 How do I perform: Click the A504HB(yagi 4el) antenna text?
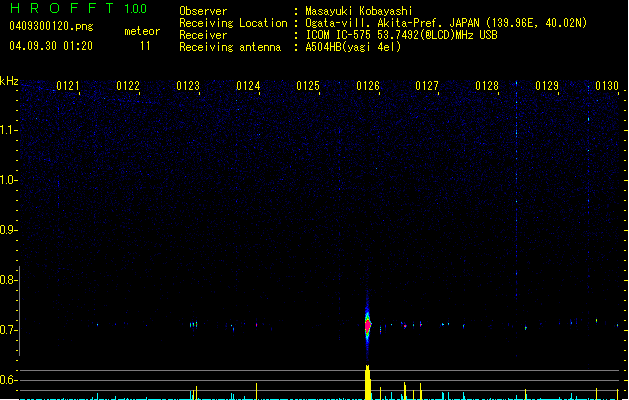[x=353, y=47]
